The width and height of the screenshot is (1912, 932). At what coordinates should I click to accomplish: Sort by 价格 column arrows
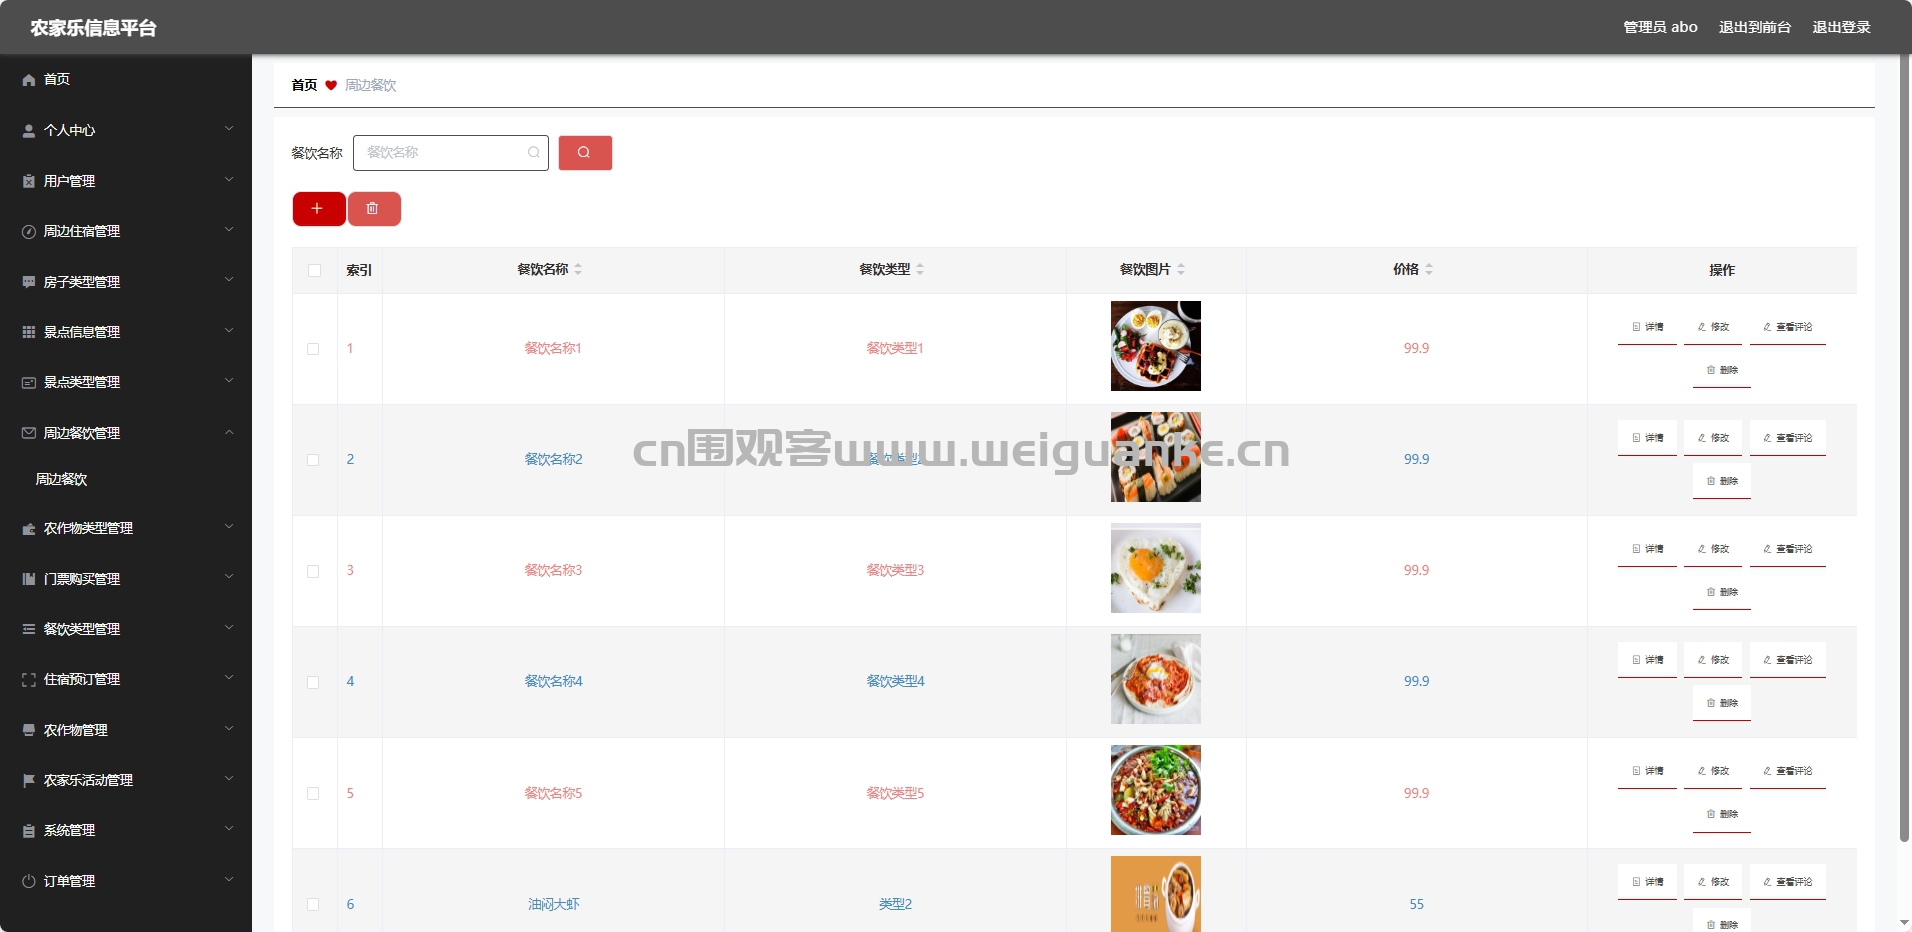1429,269
